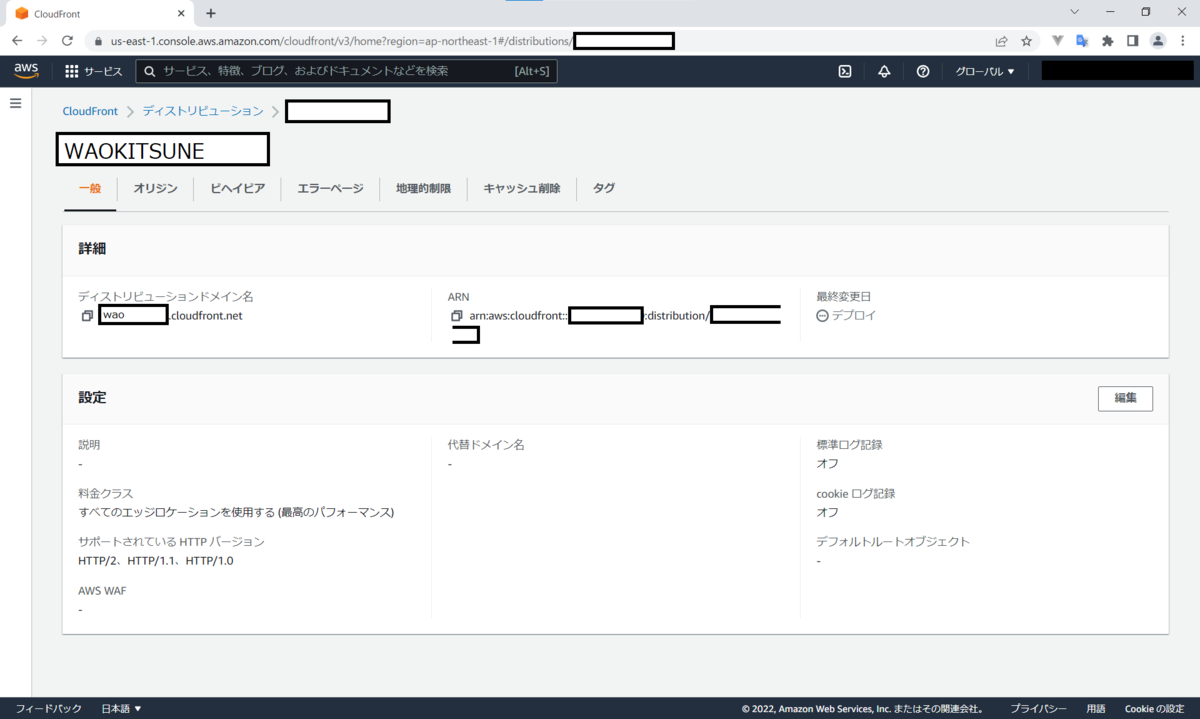Viewport: 1200px width, 719px height.
Task: Click the HTTP/2、HTTP/1.1、HTTP/1.0 value
Action: coord(156,561)
